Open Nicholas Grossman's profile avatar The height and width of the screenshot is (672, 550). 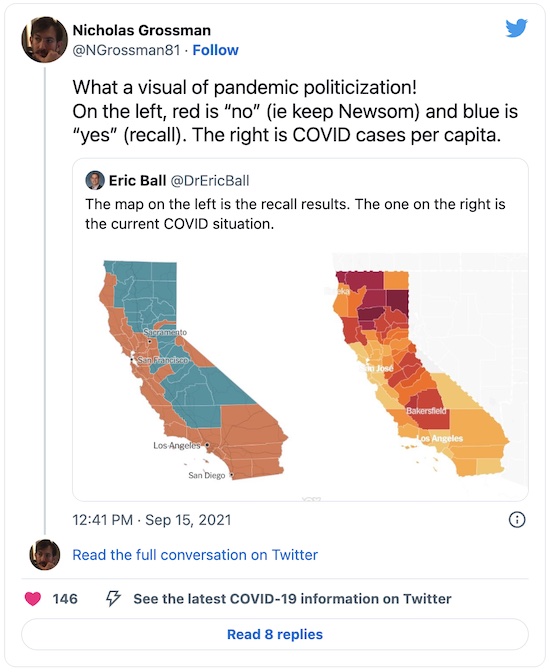(45, 40)
